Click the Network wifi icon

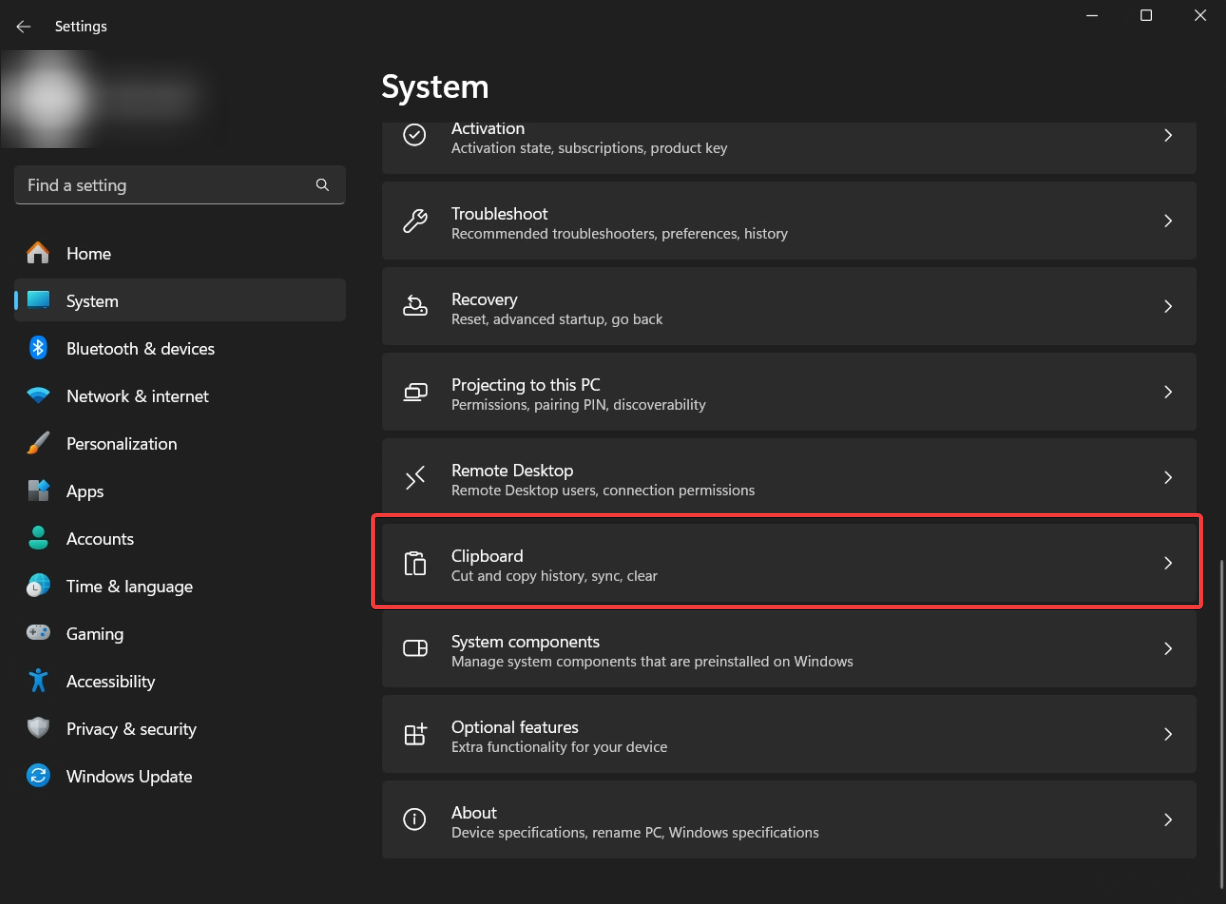tap(38, 396)
